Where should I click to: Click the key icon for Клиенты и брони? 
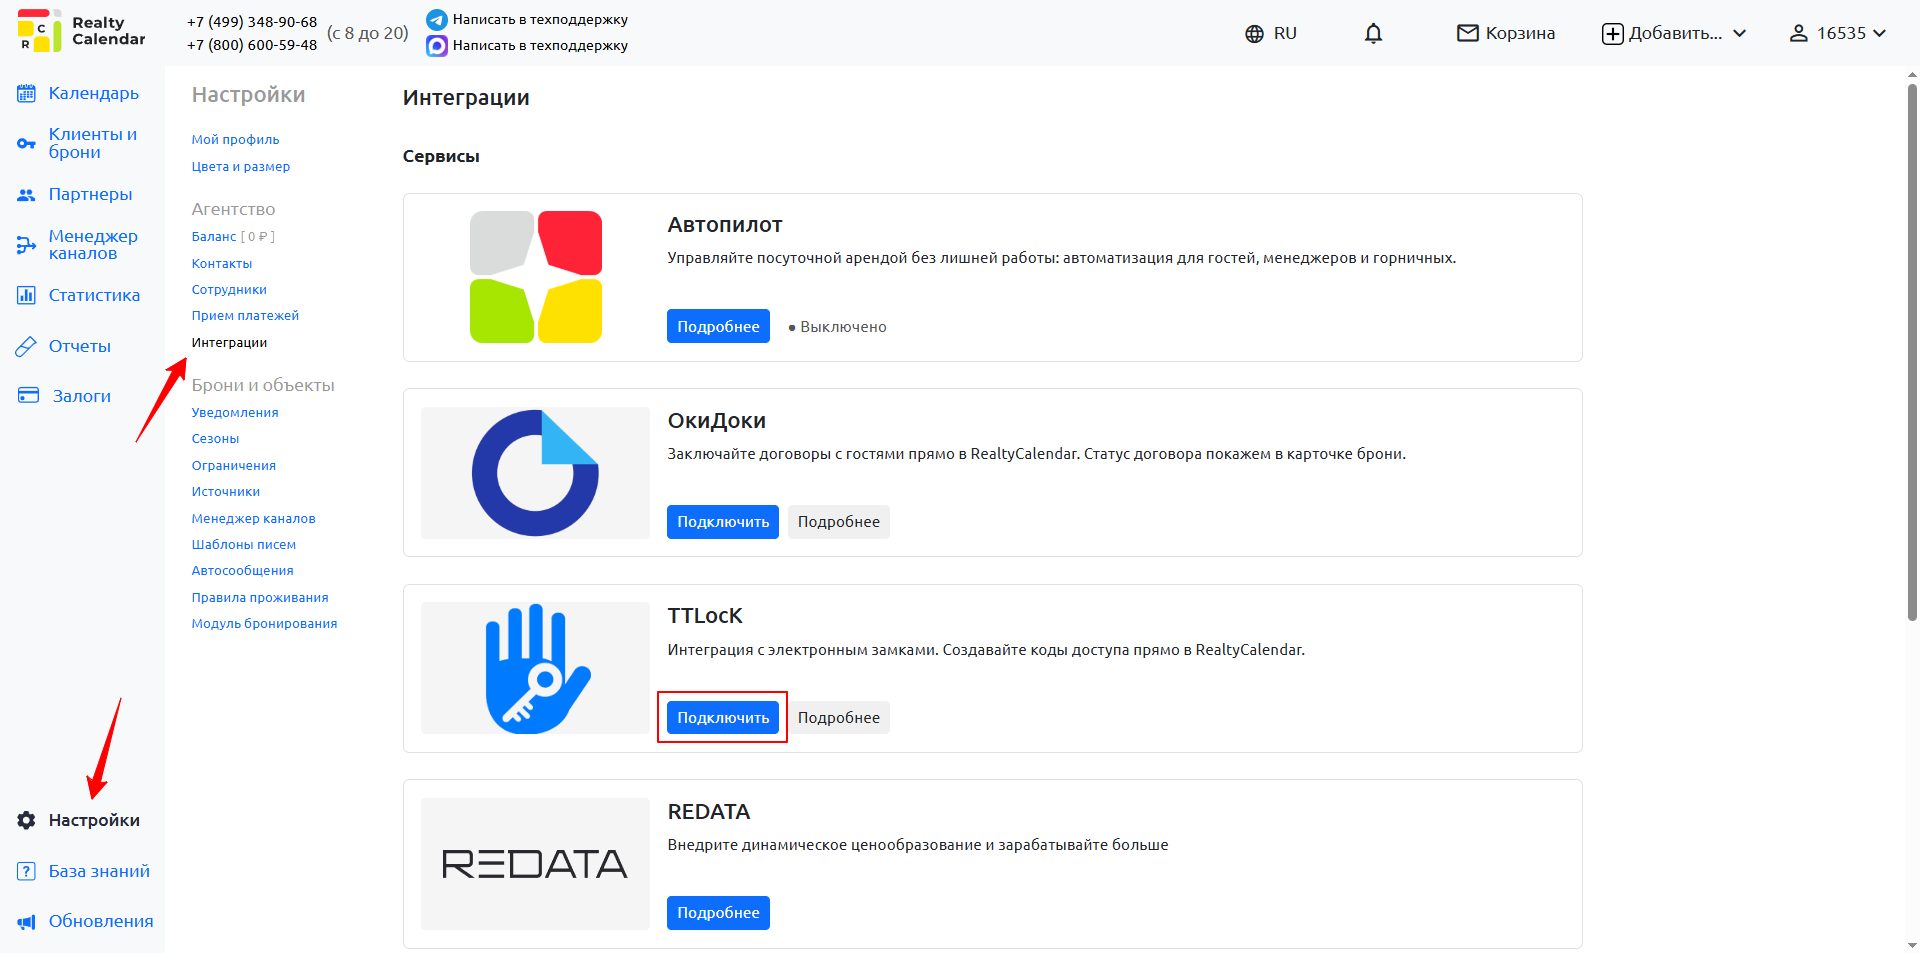click(27, 144)
